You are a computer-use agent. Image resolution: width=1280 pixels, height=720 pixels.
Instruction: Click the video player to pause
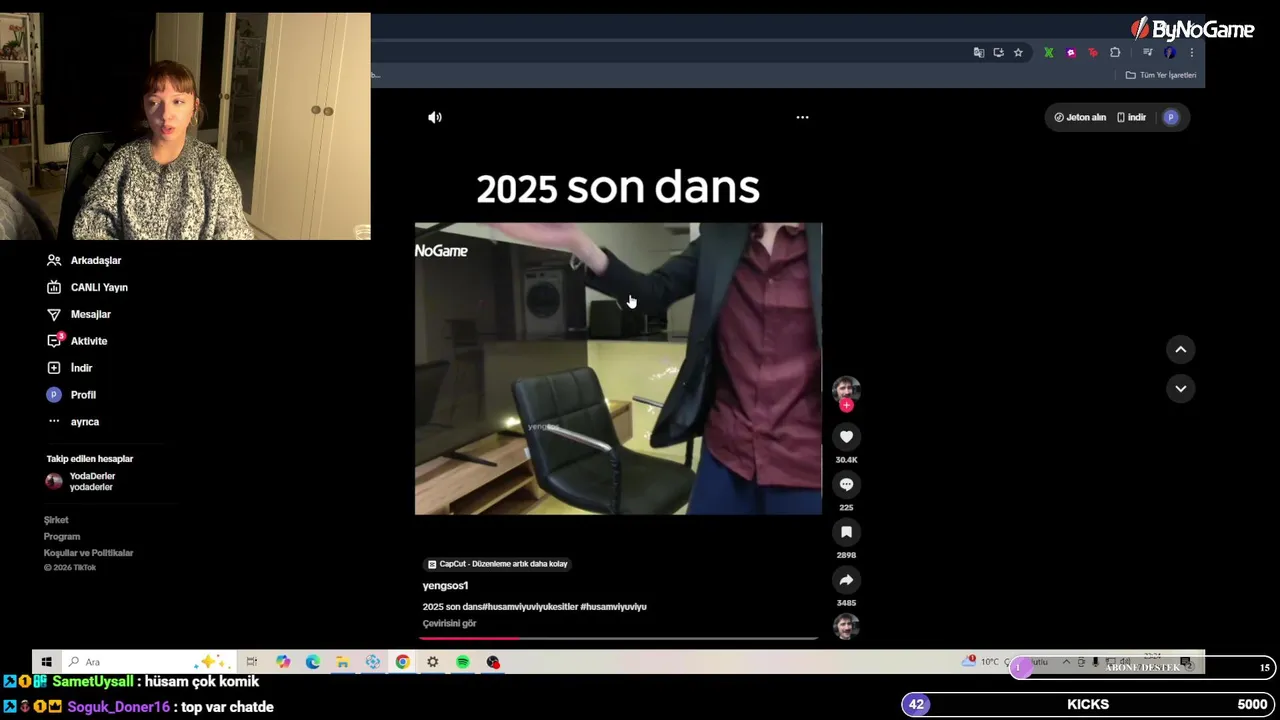pyautogui.click(x=618, y=368)
